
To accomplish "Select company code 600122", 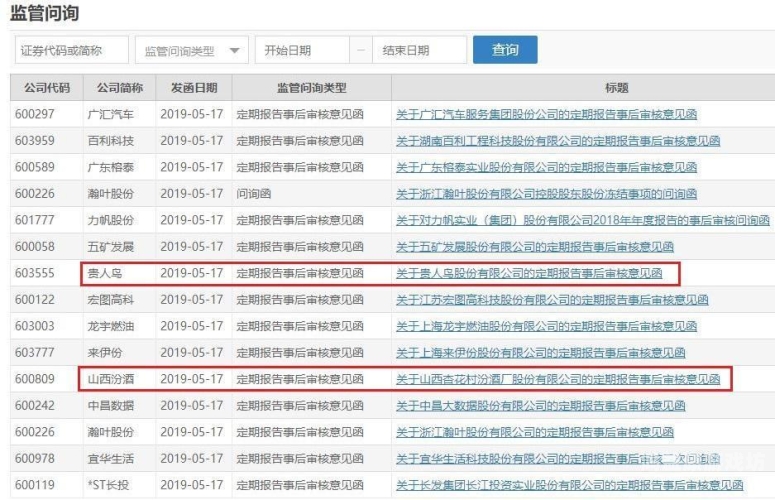I will tap(35, 299).
